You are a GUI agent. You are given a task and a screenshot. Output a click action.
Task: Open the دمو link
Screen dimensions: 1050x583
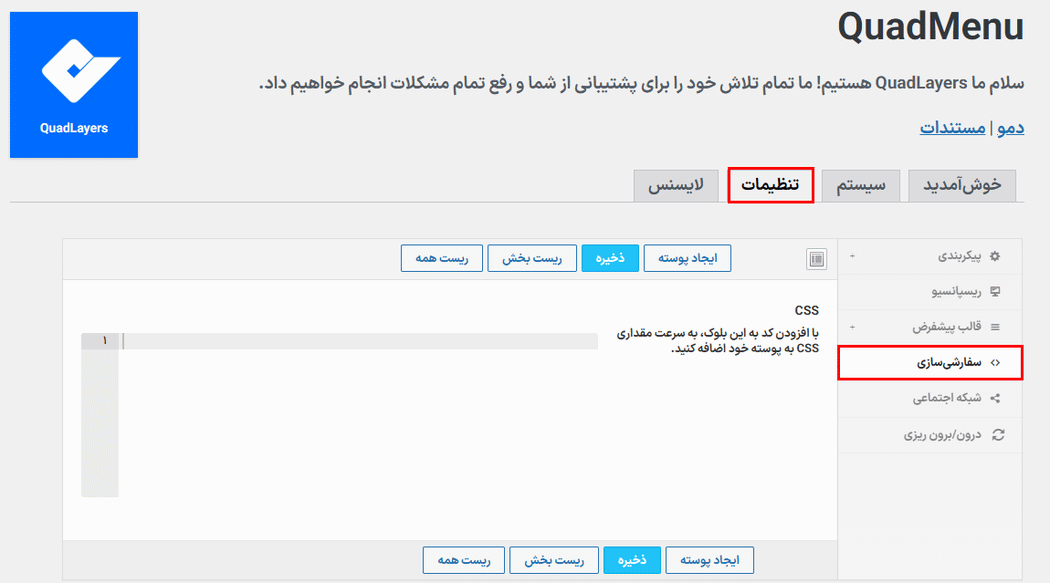coord(1011,128)
